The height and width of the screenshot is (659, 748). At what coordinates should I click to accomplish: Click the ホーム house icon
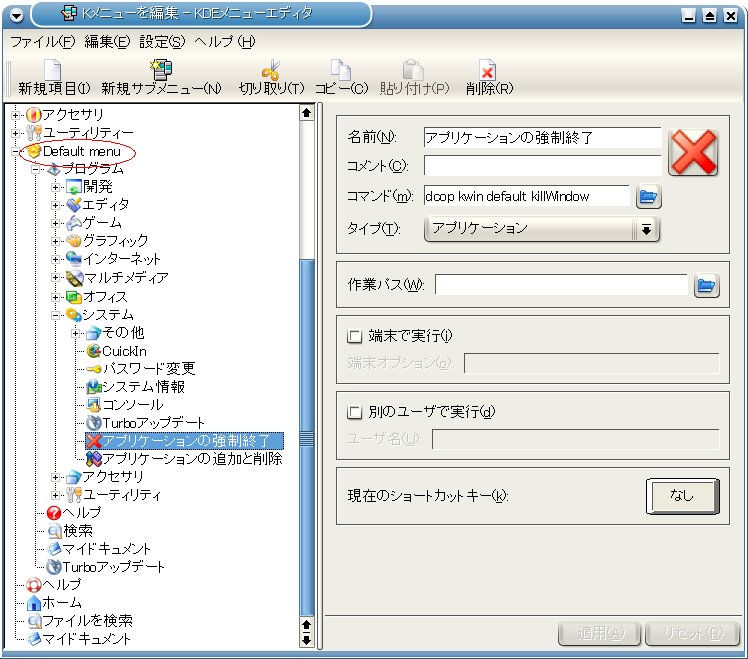point(34,603)
